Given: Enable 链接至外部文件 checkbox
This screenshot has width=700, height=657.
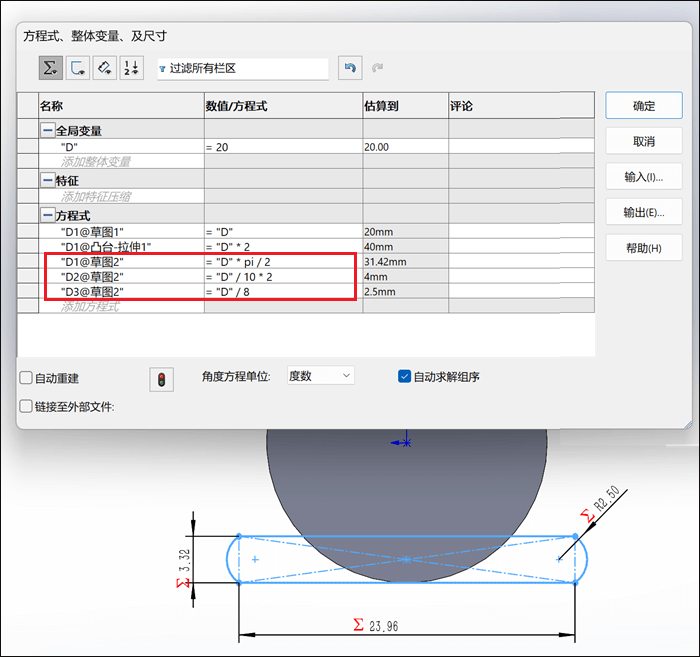Looking at the screenshot, I should (x=26, y=406).
